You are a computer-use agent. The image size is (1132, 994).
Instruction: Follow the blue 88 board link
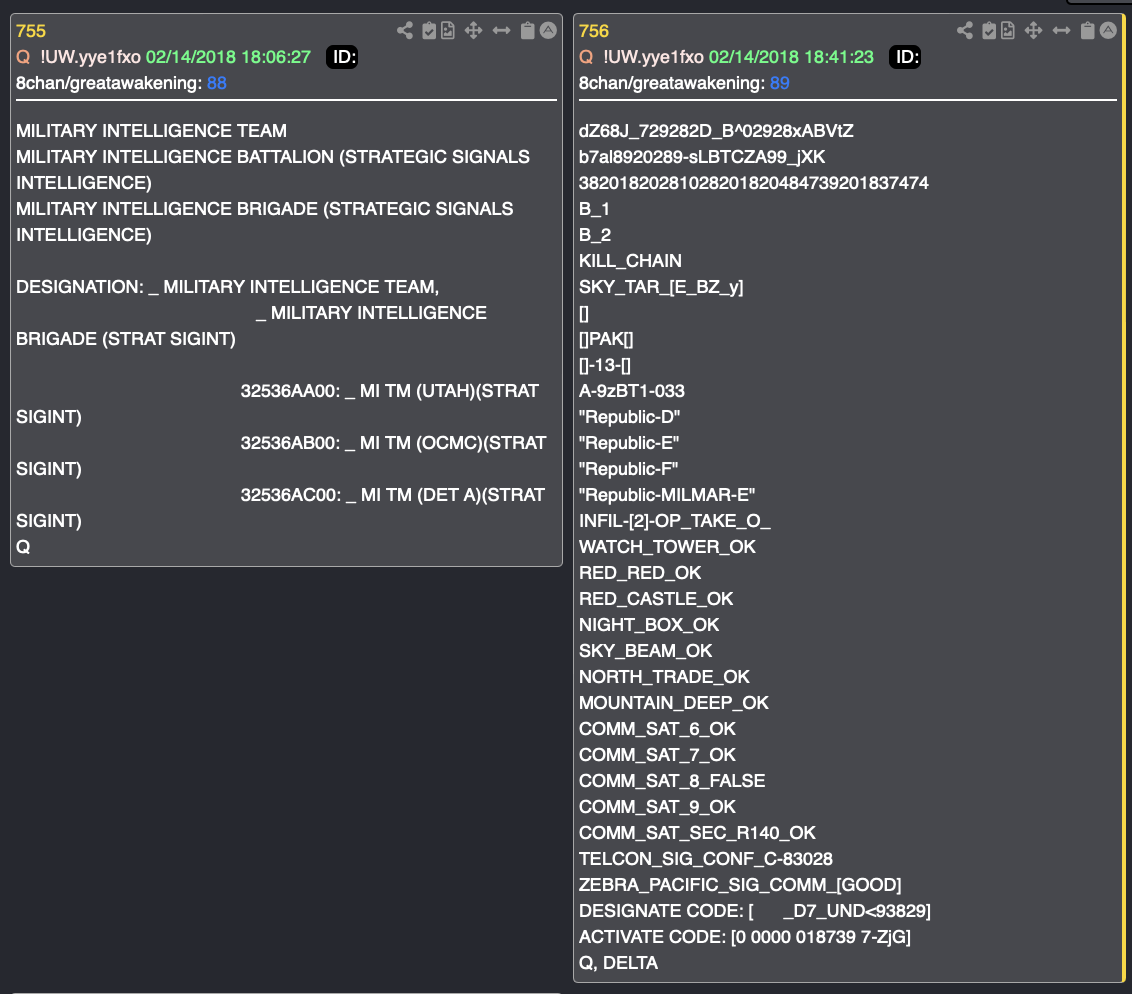(x=217, y=83)
